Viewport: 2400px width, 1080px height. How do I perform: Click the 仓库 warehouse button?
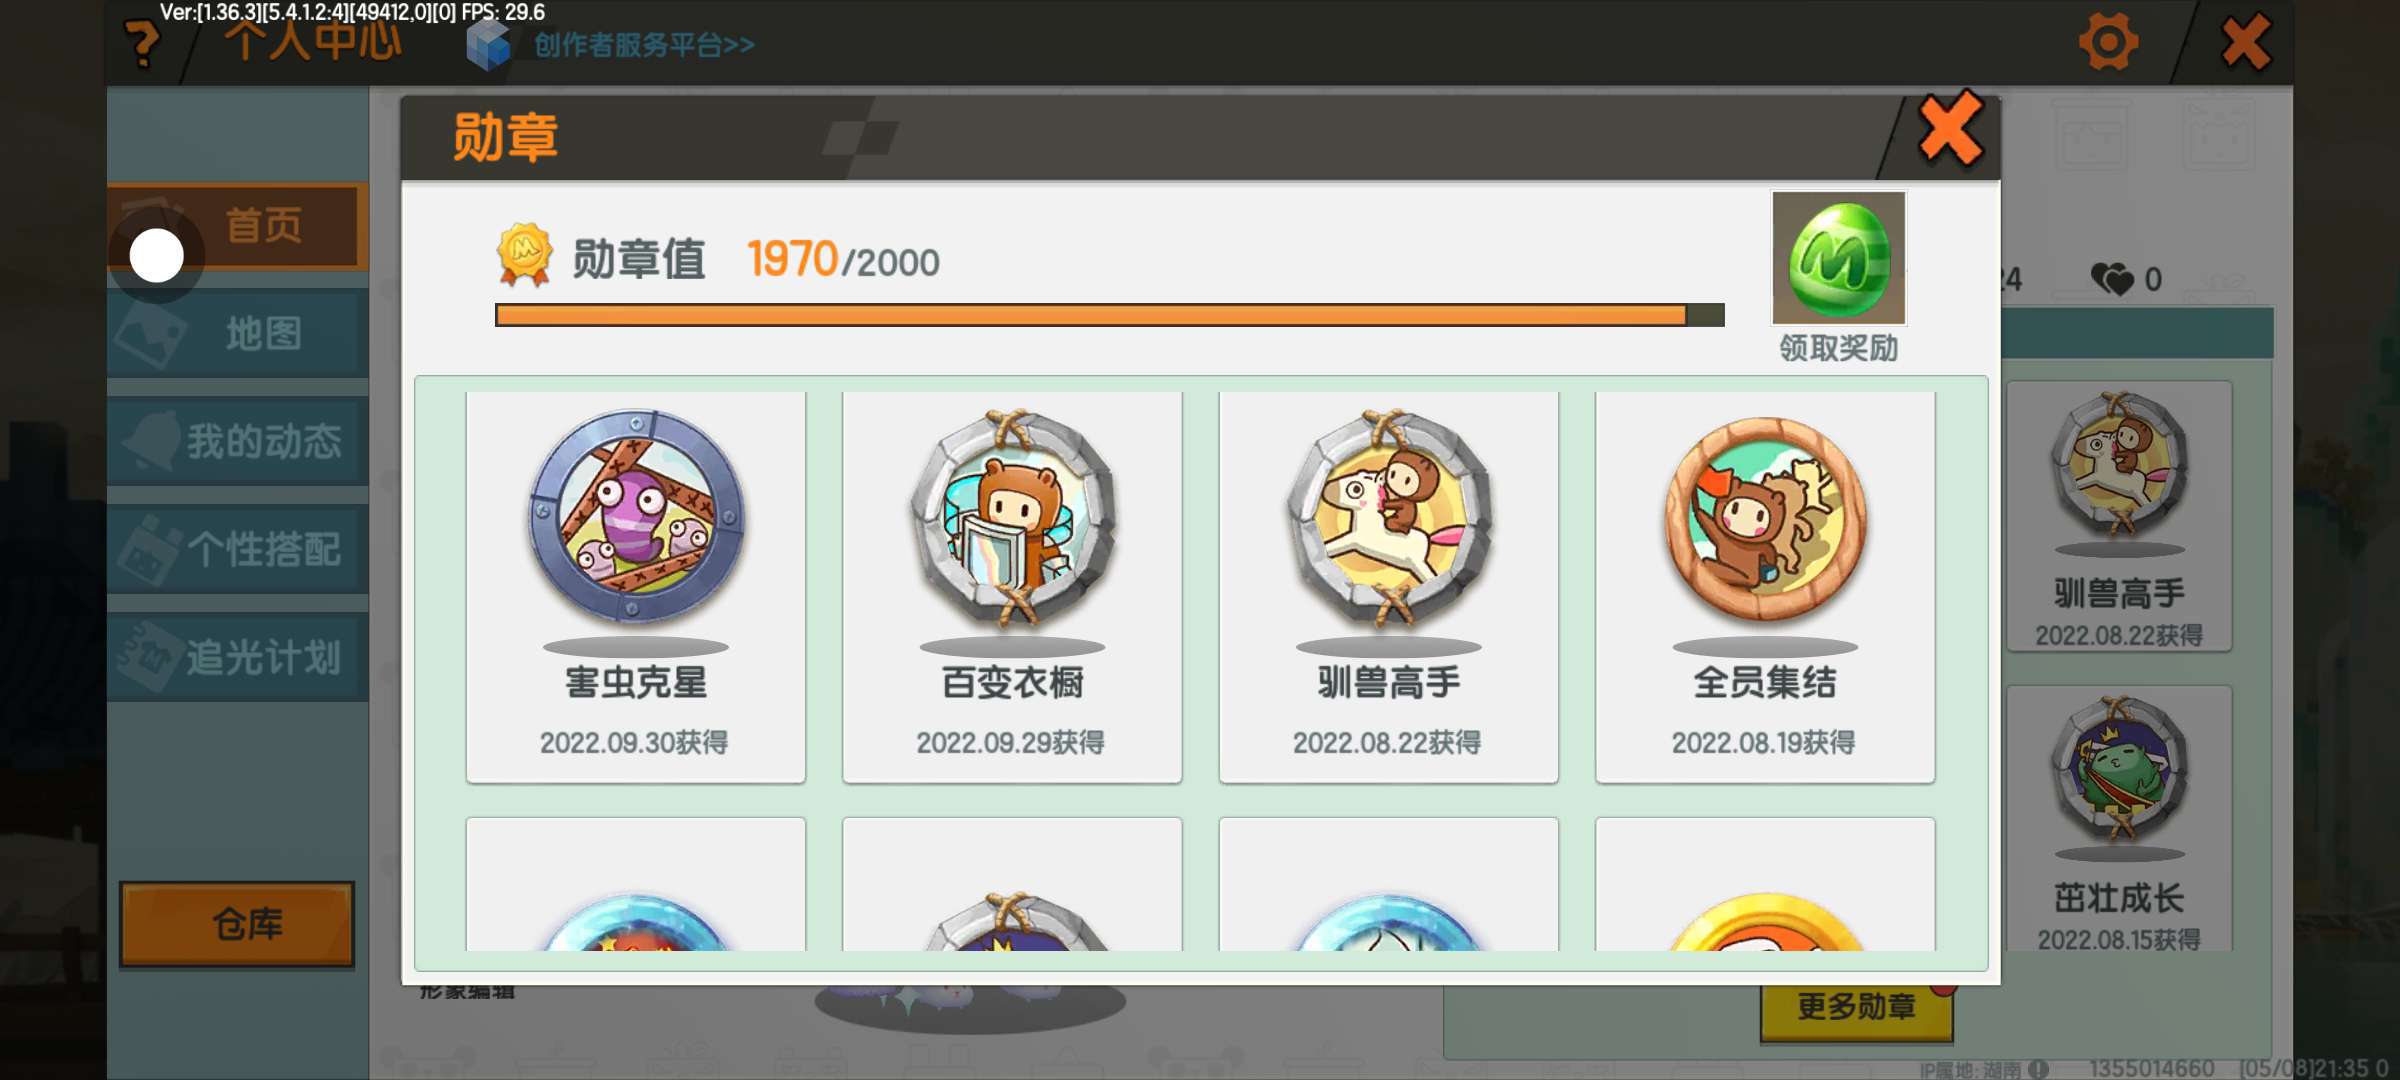tap(237, 924)
